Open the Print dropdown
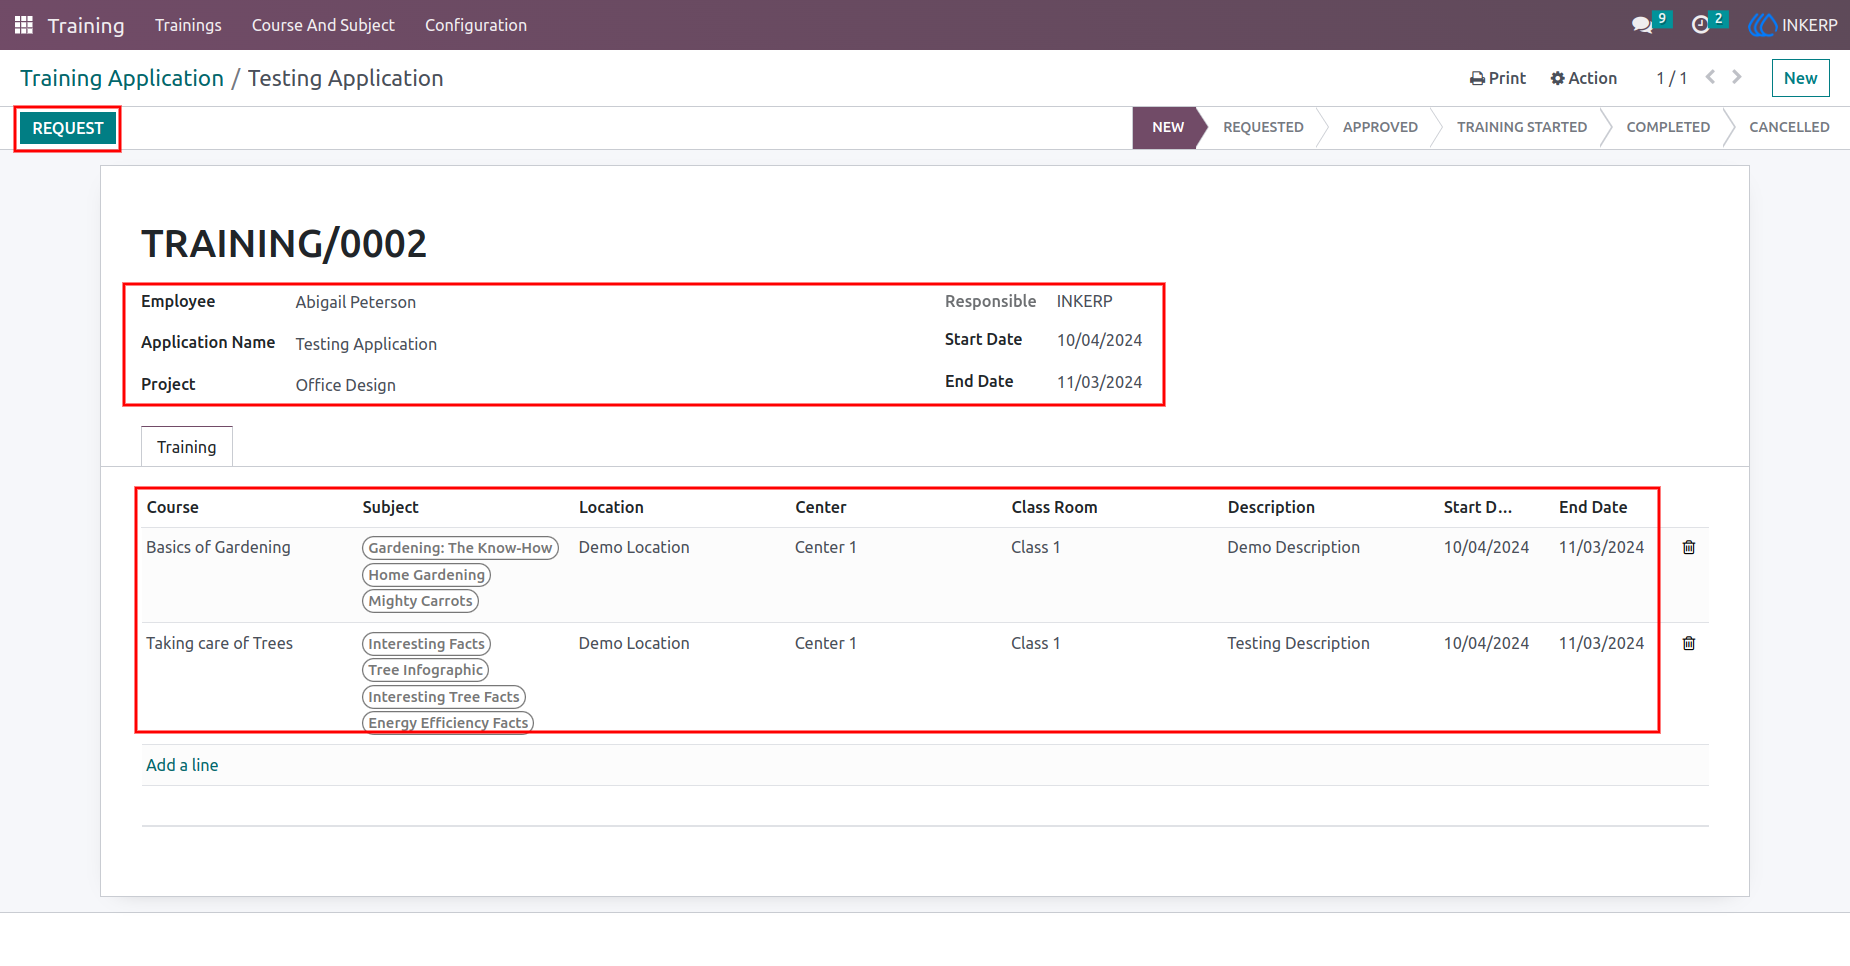This screenshot has width=1850, height=966. tap(1498, 78)
